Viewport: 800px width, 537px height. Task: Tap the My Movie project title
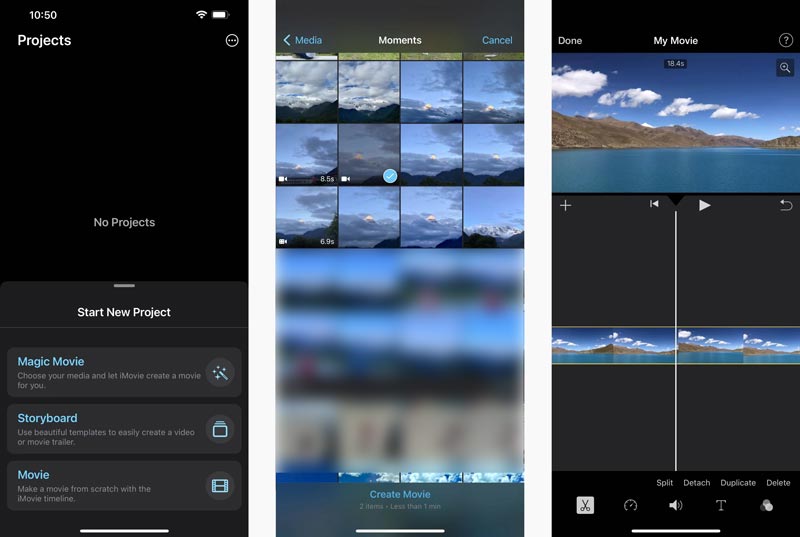[x=676, y=40]
